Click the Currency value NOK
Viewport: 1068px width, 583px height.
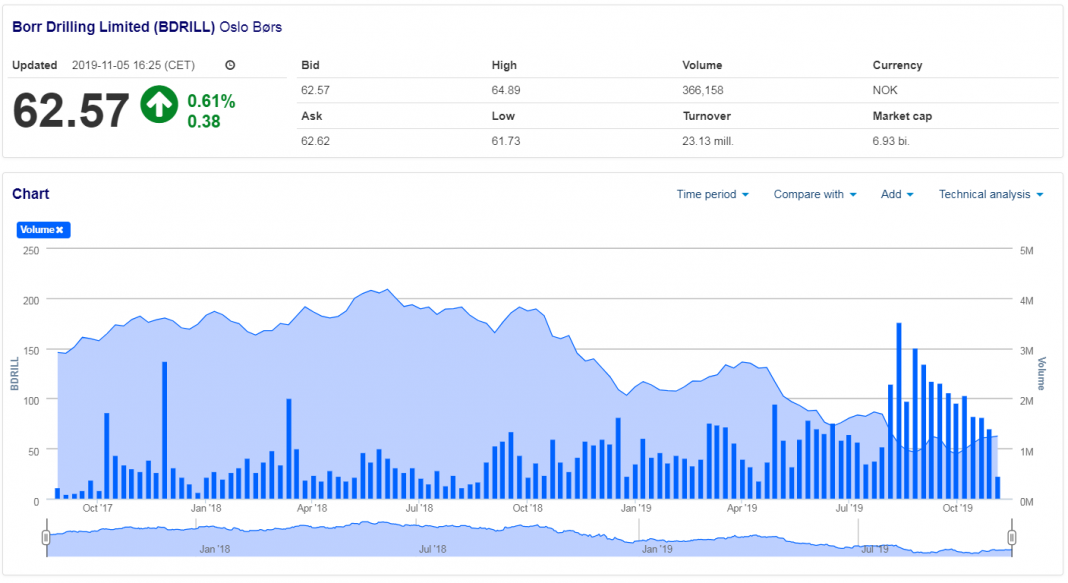(885, 90)
